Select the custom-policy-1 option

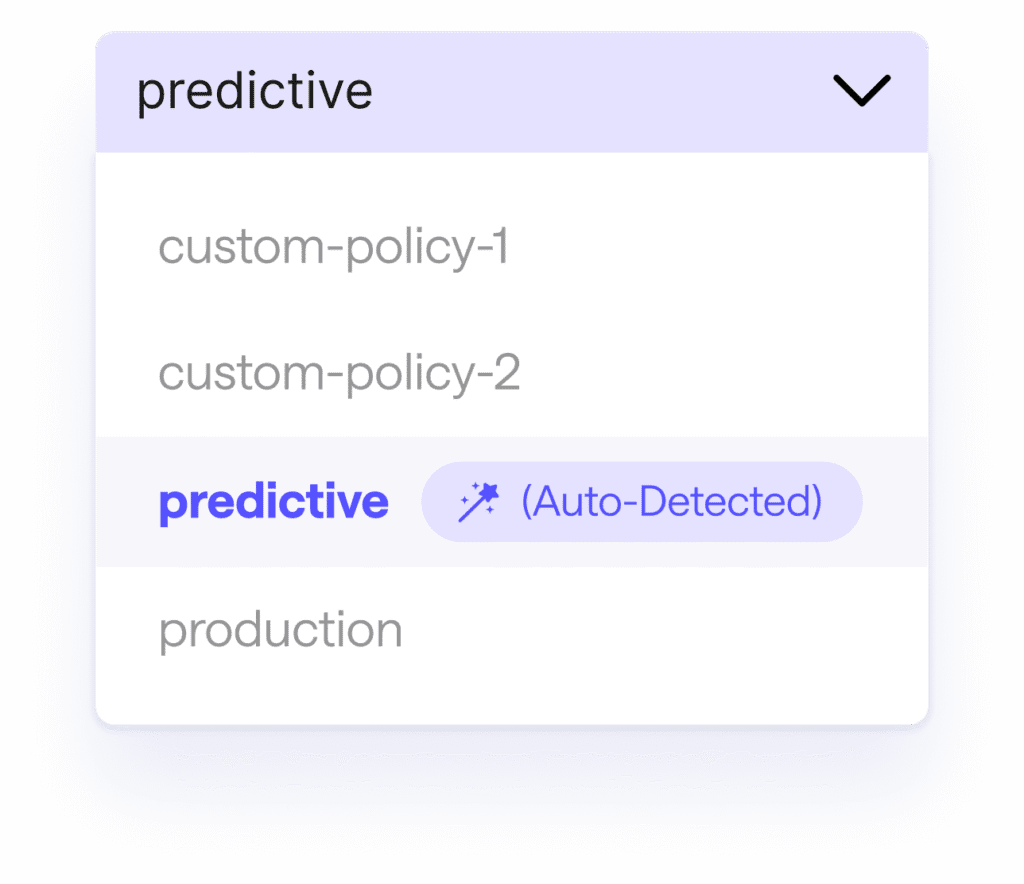334,247
